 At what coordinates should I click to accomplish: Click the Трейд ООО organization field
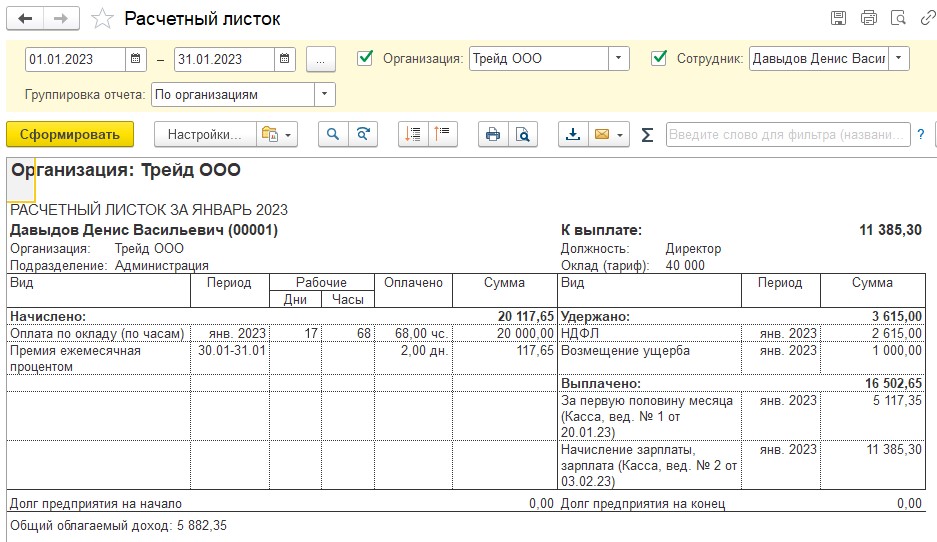539,59
